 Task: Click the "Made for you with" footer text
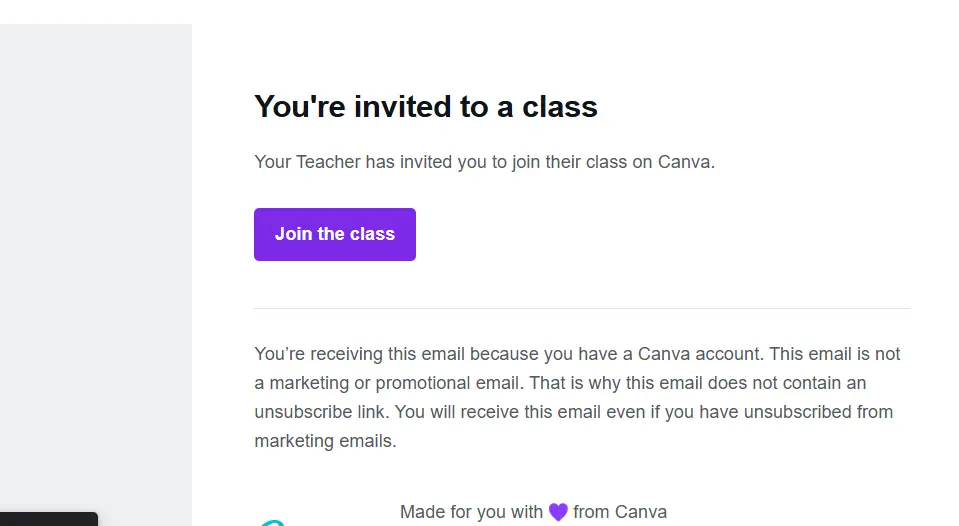coord(471,511)
